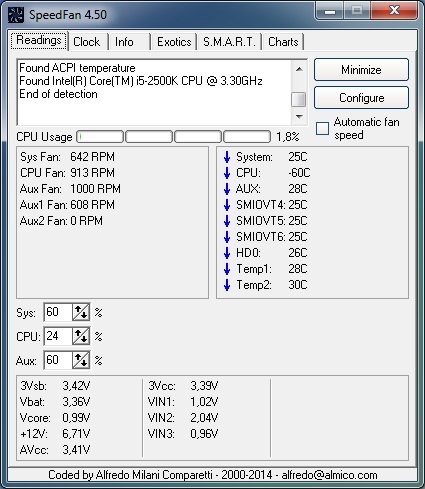Click the Aux fan speed spinner arrows
Viewport: 425px width, 489px height.
point(81,360)
